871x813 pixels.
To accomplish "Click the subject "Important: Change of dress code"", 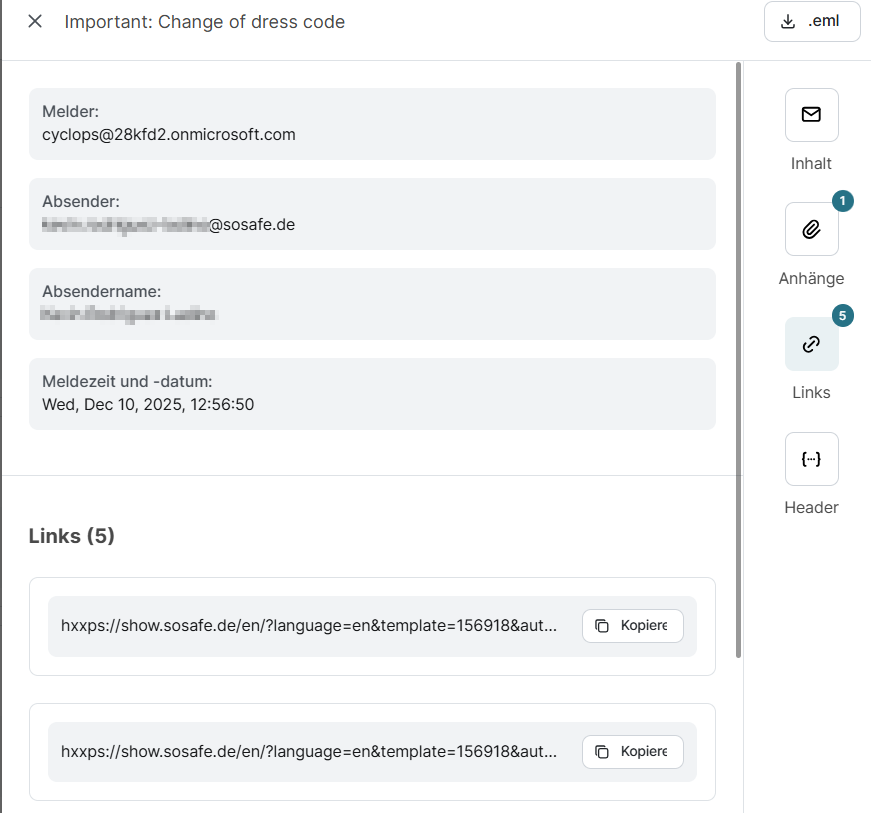I will click(x=205, y=22).
